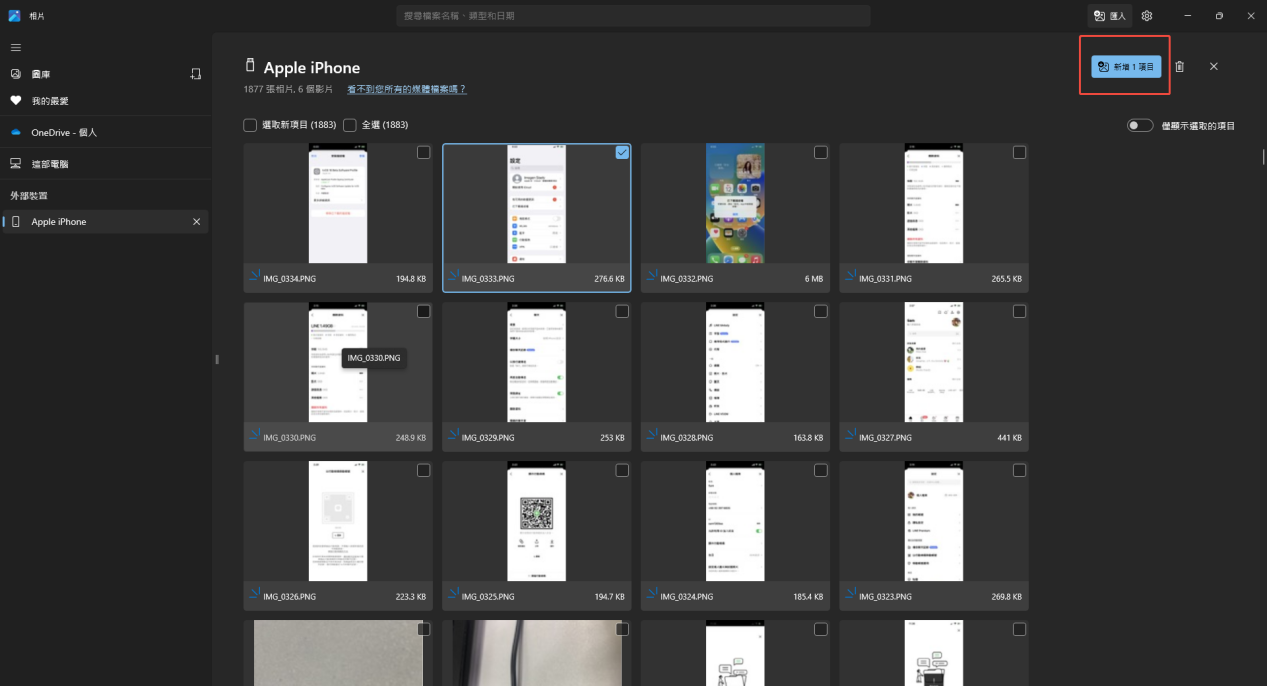Click the import arrow icon on IMG_0328.PNG
This screenshot has width=1267, height=686.
pos(652,436)
